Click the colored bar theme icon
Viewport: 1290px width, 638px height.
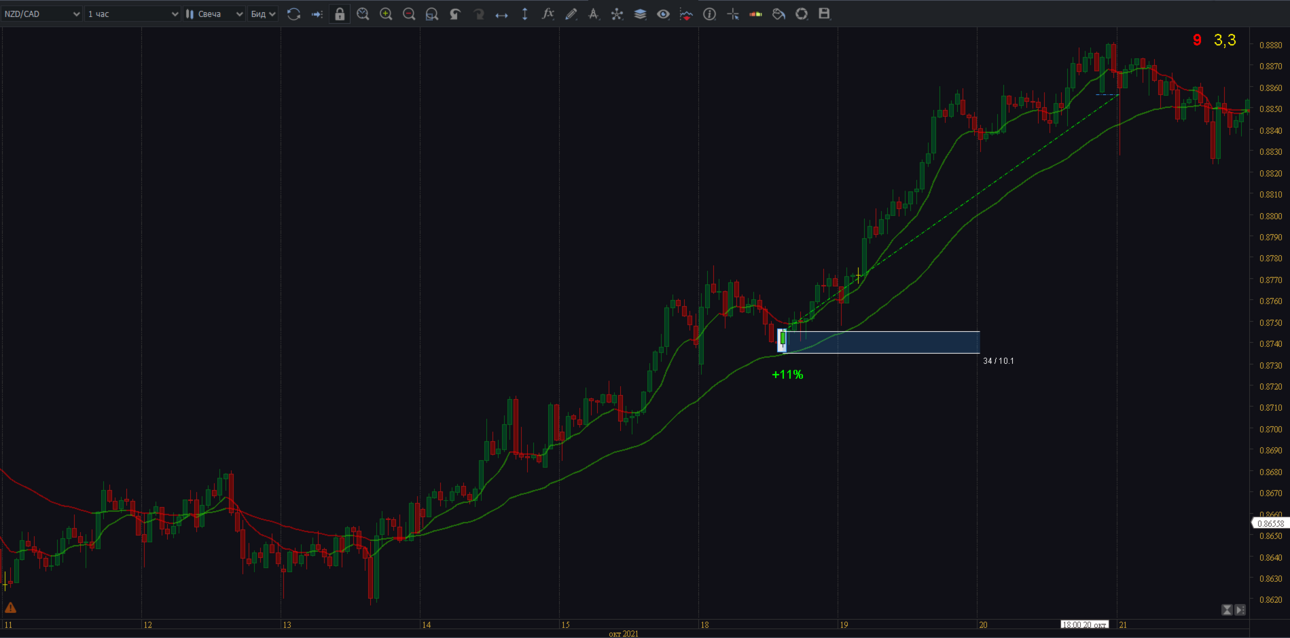tap(755, 14)
